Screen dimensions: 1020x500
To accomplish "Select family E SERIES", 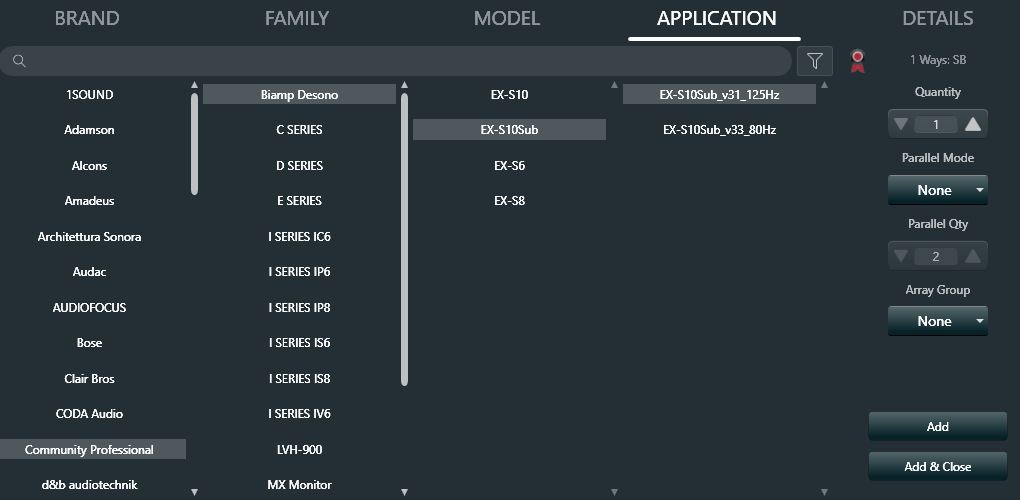I will point(299,201).
